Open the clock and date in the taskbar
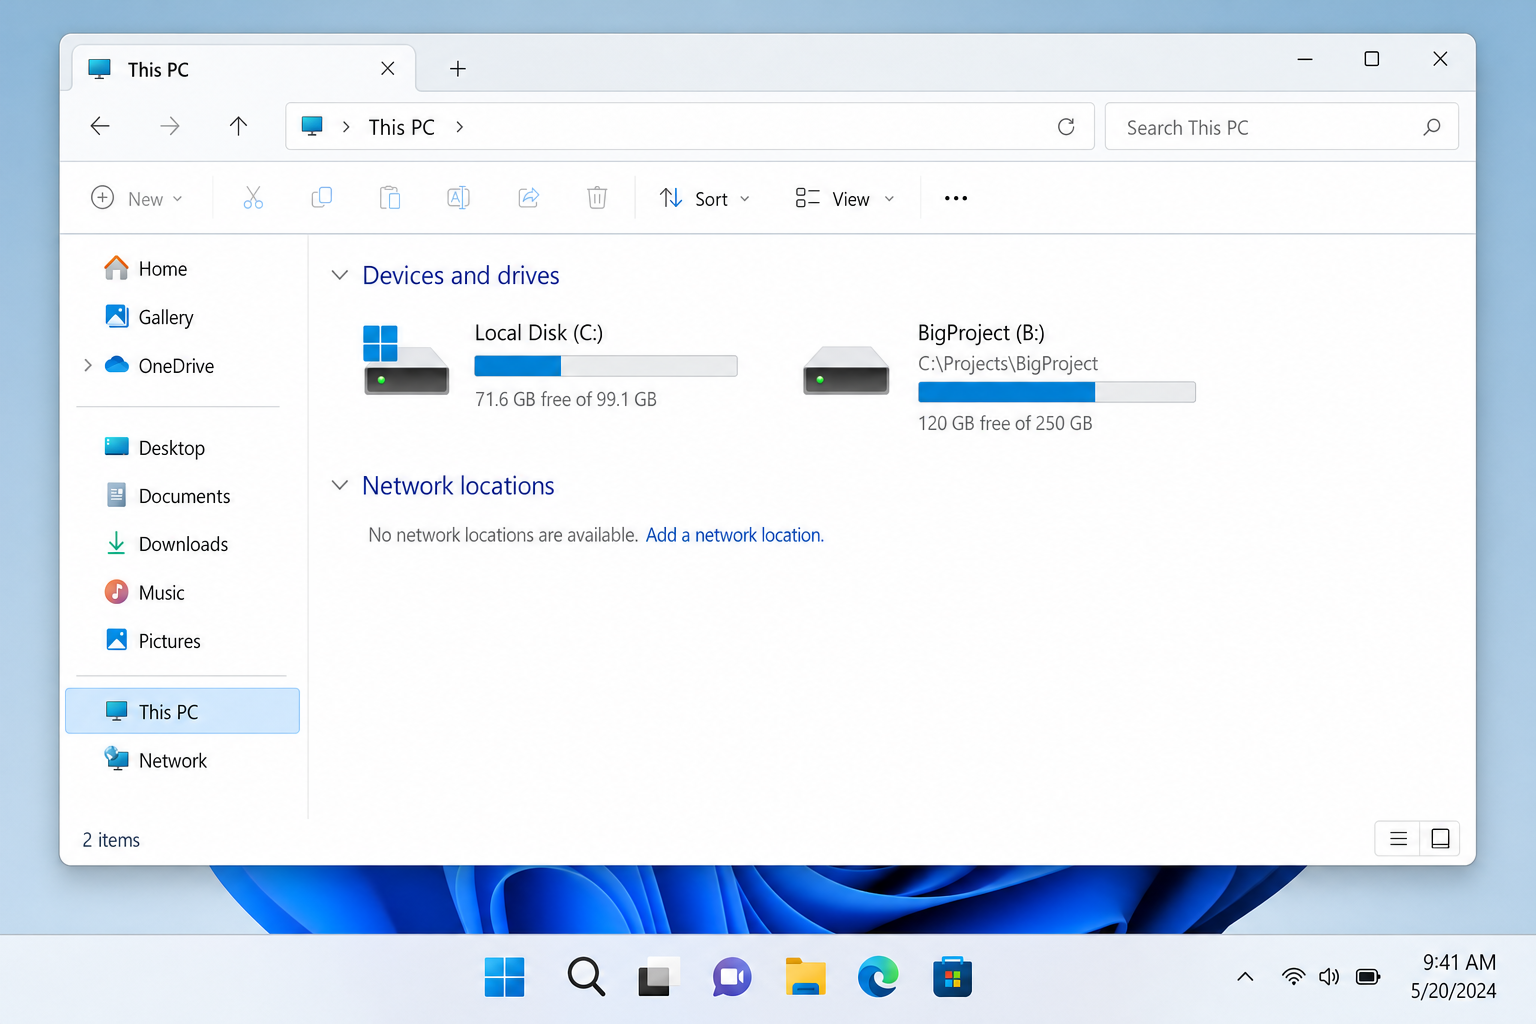 [1454, 976]
